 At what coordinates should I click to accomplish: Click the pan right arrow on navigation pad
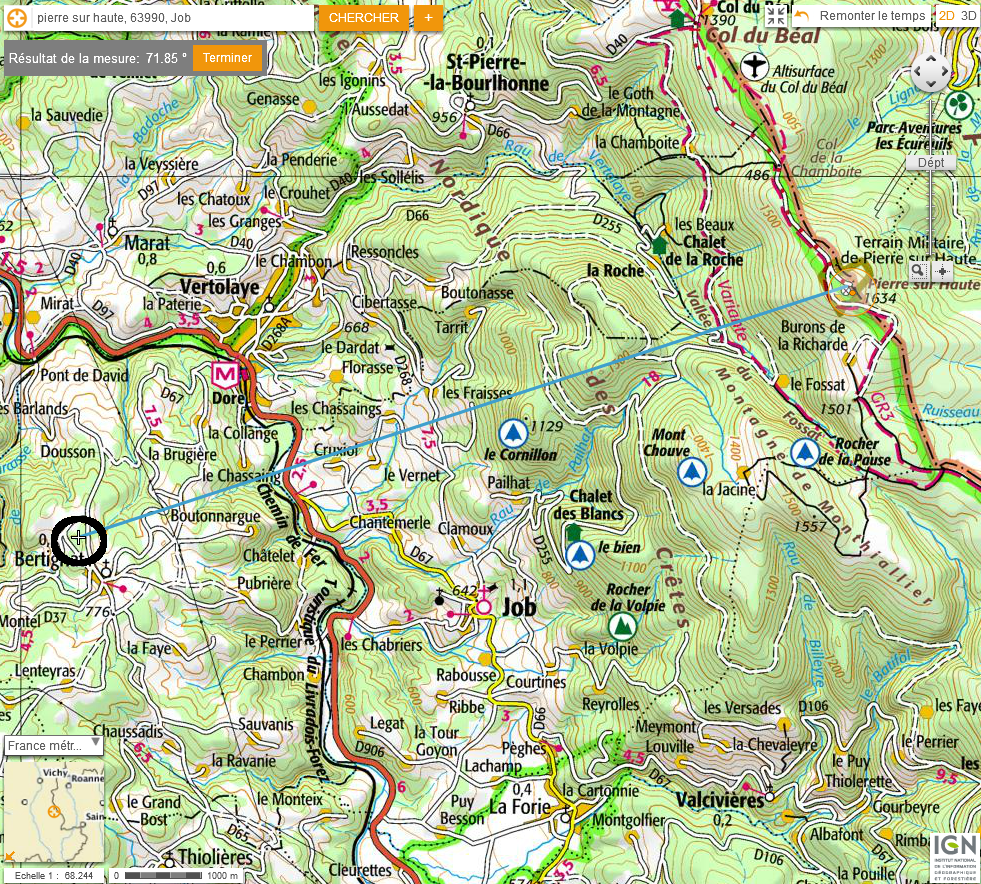click(x=944, y=72)
